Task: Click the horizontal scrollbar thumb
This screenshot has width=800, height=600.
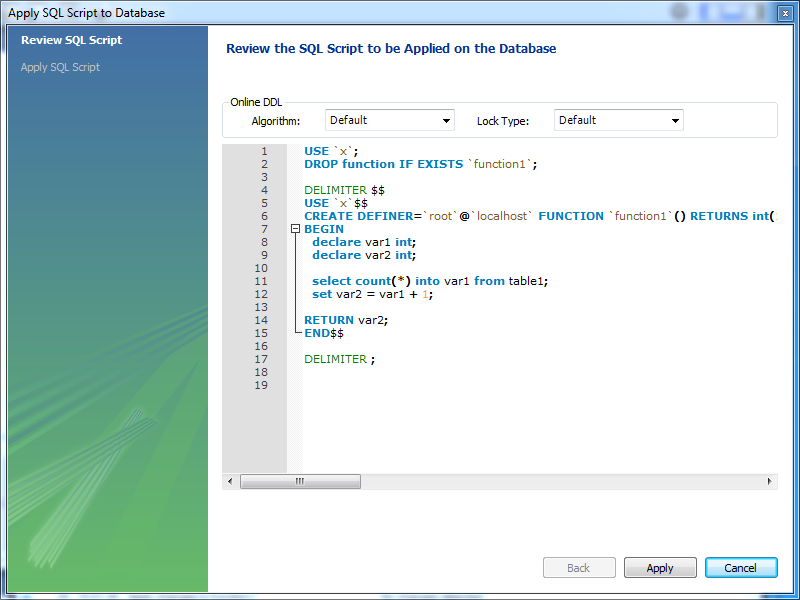Action: coord(300,481)
